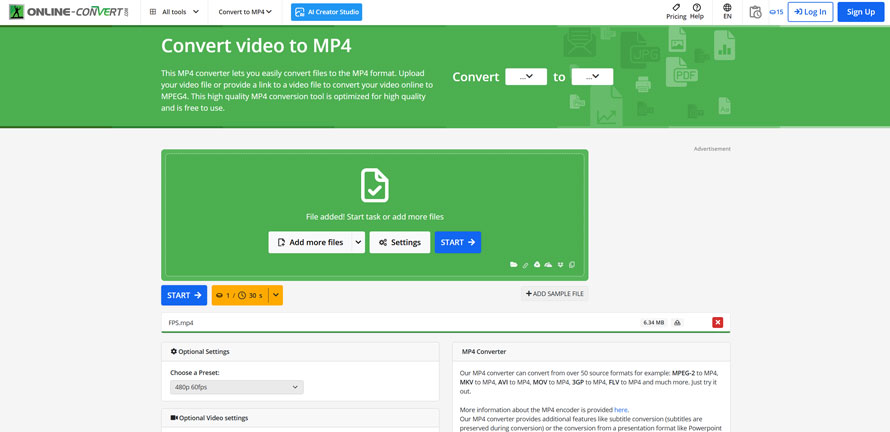This screenshot has width=890, height=432.
Task: Click the orange credits and 30 s indicator
Action: [240, 295]
